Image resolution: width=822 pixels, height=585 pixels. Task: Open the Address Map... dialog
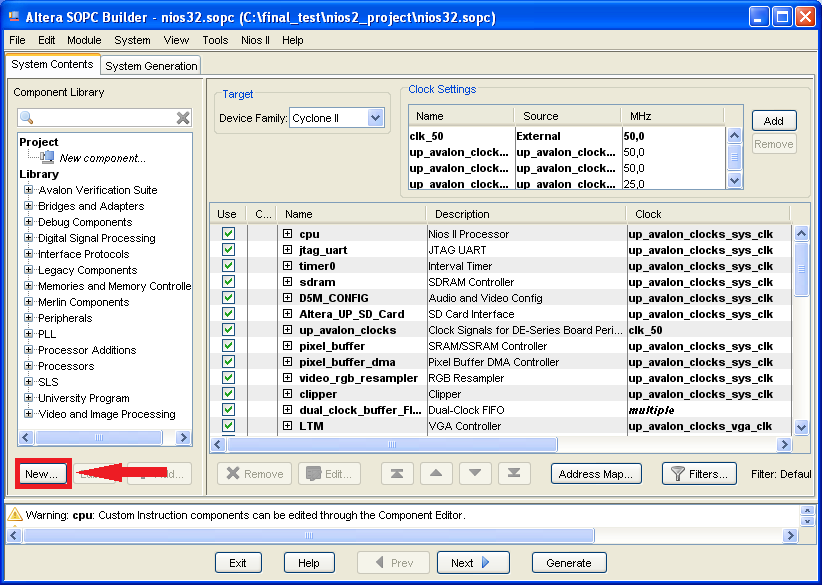click(x=596, y=474)
